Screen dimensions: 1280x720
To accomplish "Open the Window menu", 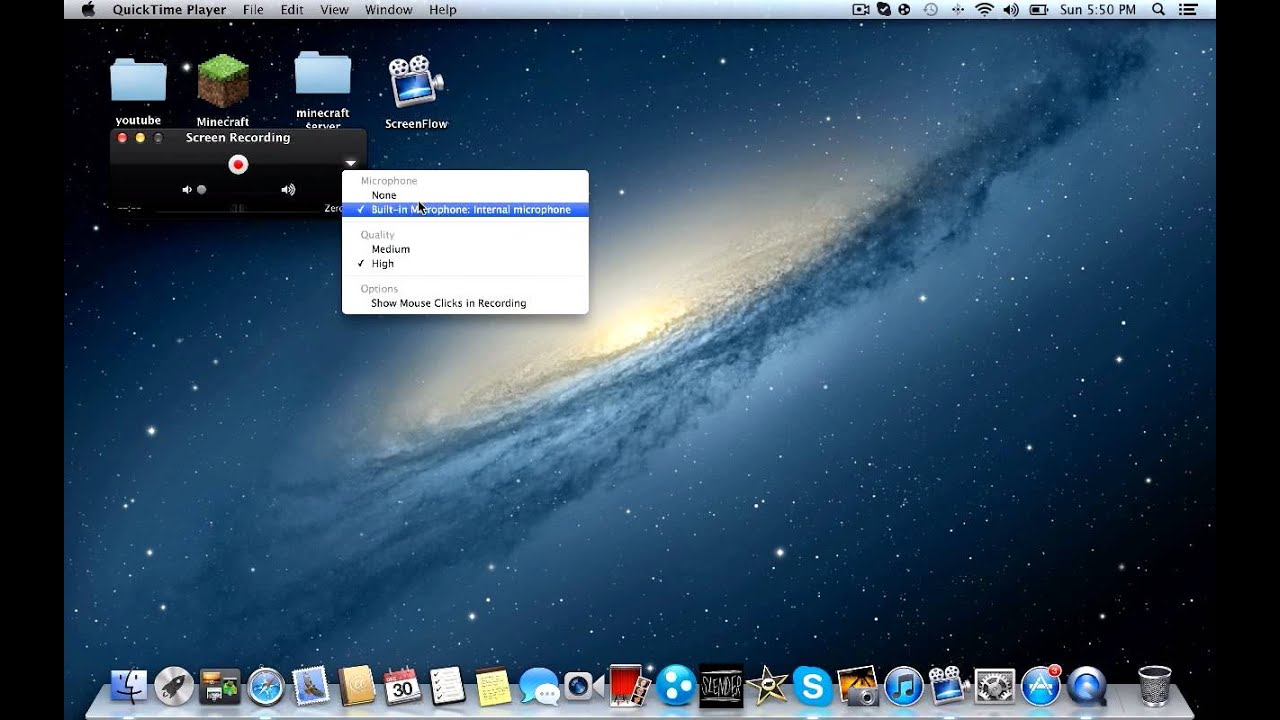I will coord(389,10).
